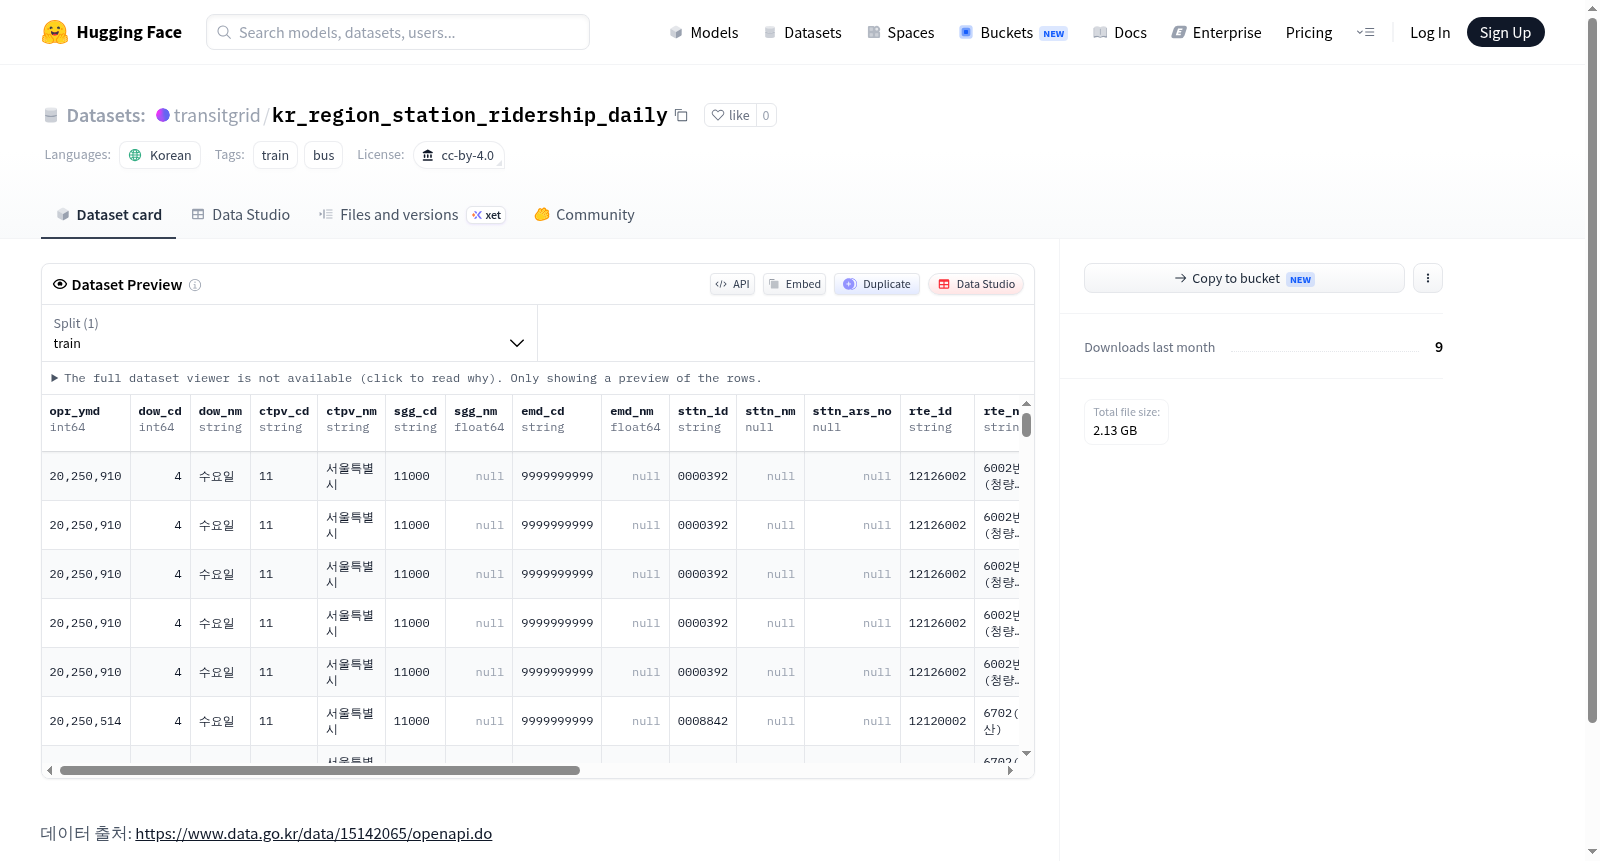Click the Embed button
This screenshot has height=861, width=1600.
tap(795, 284)
